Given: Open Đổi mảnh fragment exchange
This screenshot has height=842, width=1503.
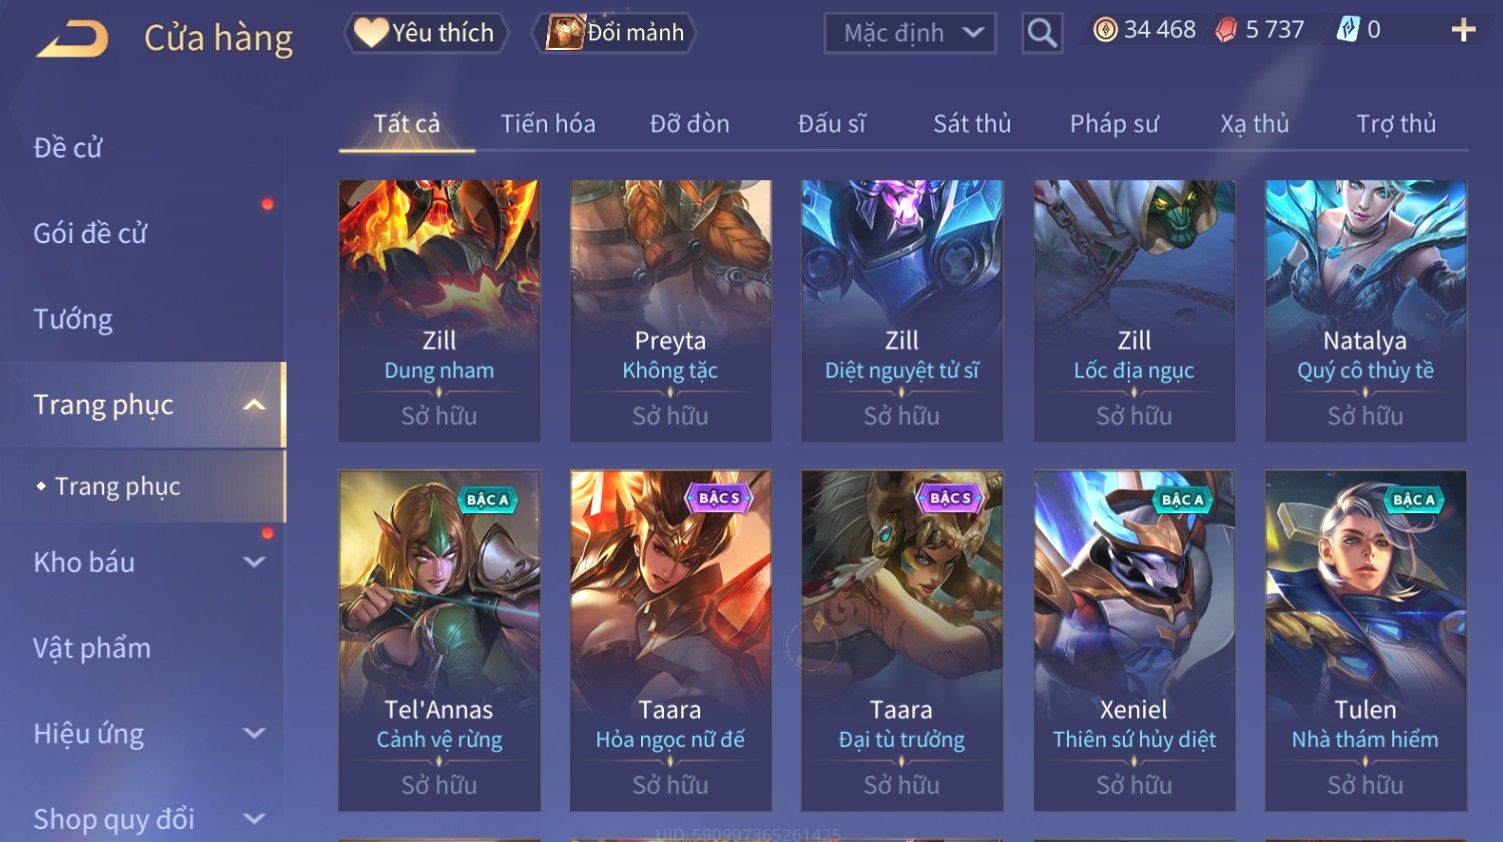Looking at the screenshot, I should [615, 33].
